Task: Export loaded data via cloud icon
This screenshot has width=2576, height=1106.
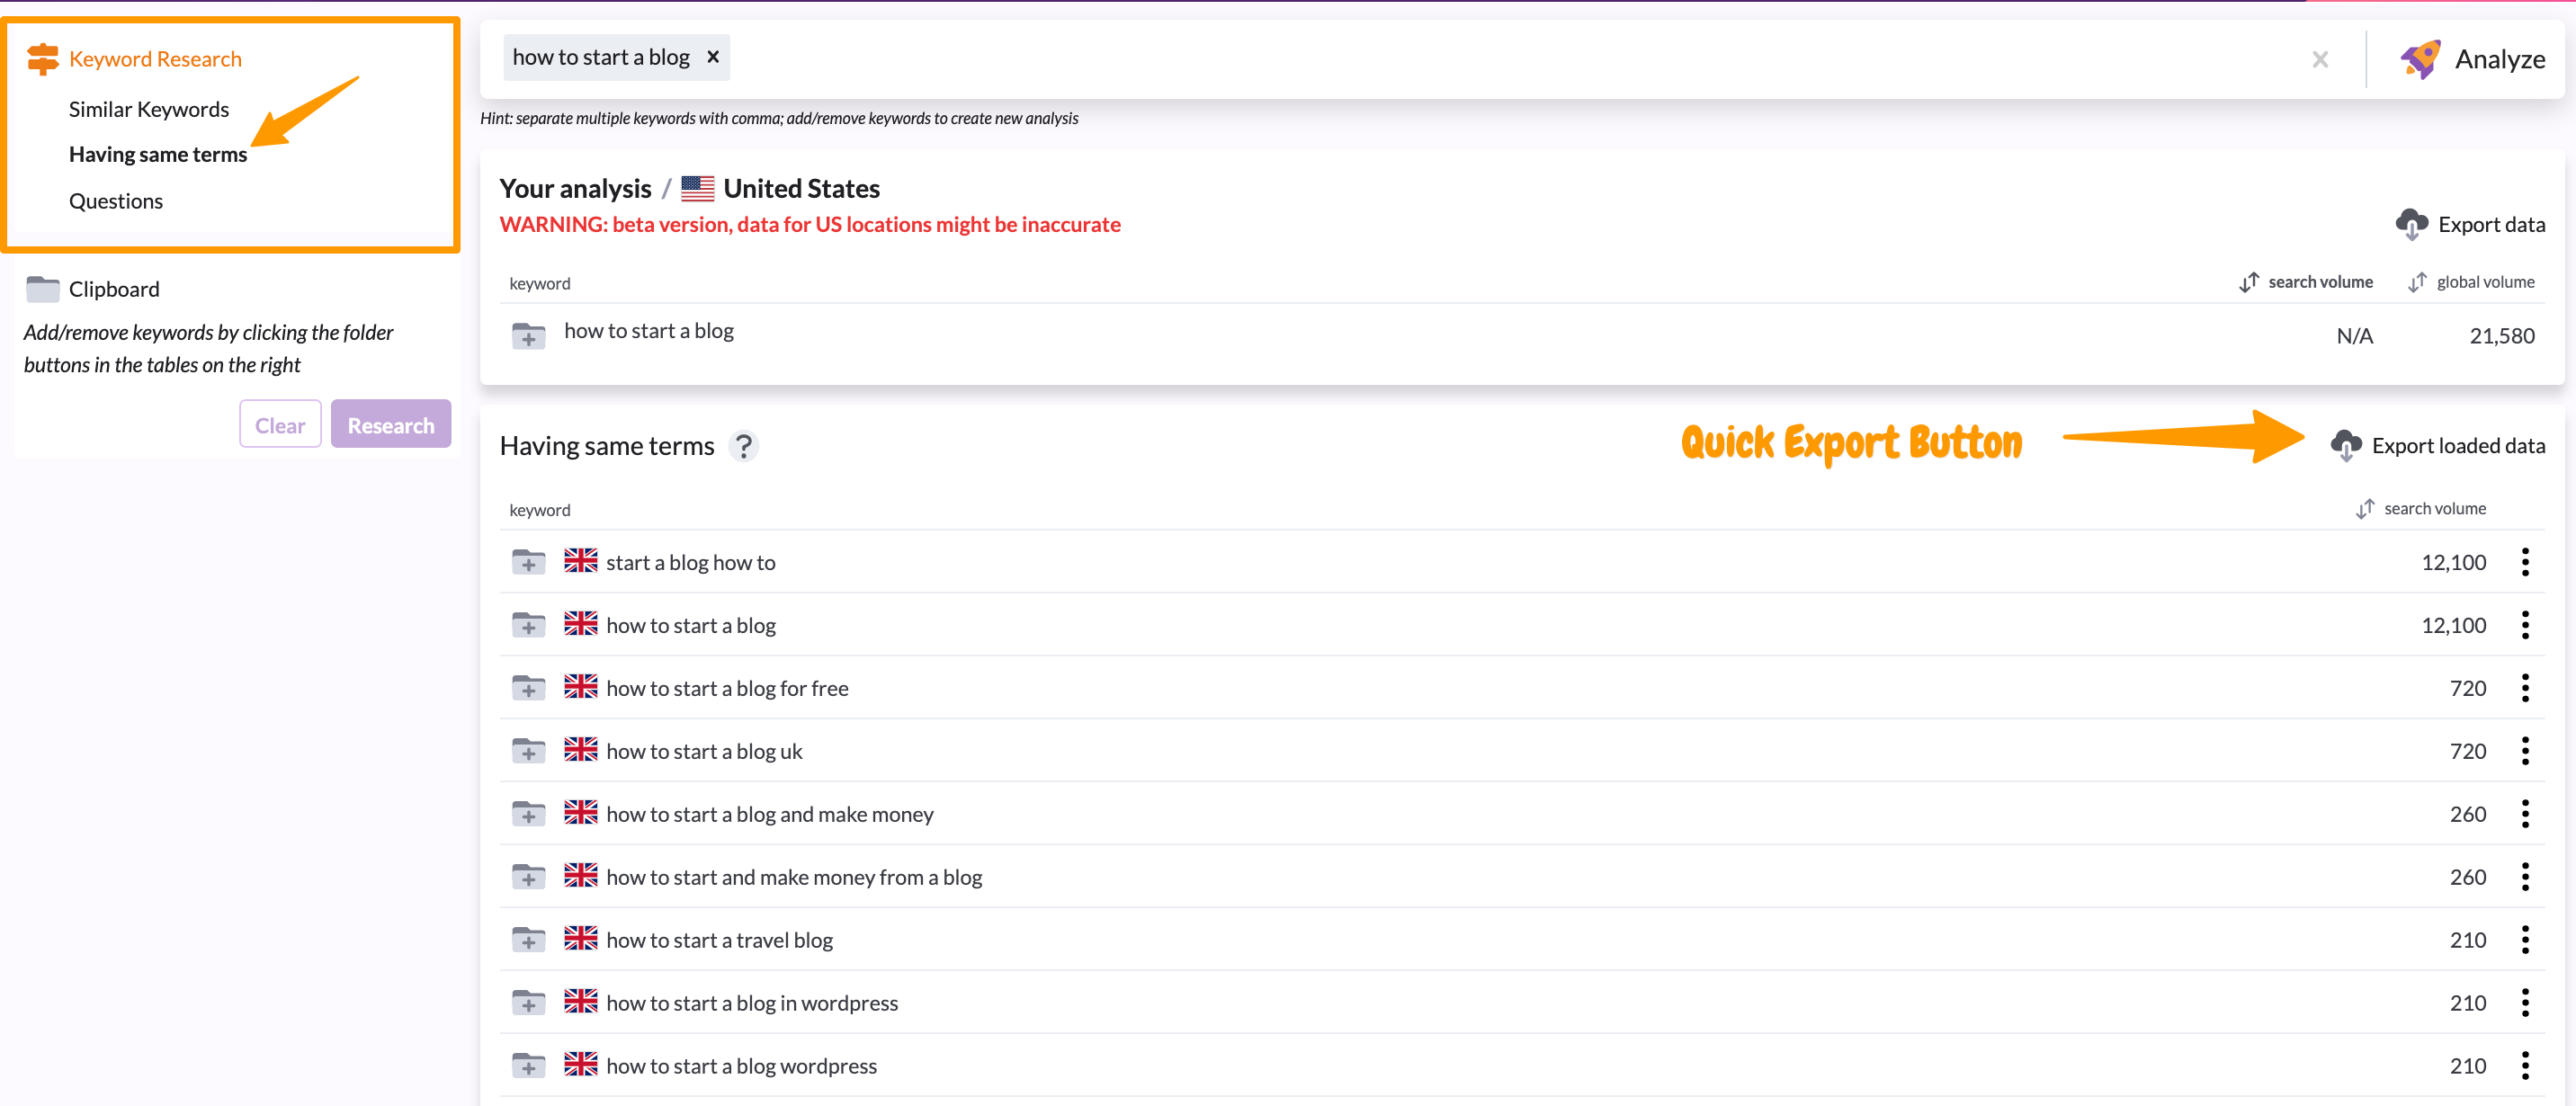Action: tap(2345, 445)
